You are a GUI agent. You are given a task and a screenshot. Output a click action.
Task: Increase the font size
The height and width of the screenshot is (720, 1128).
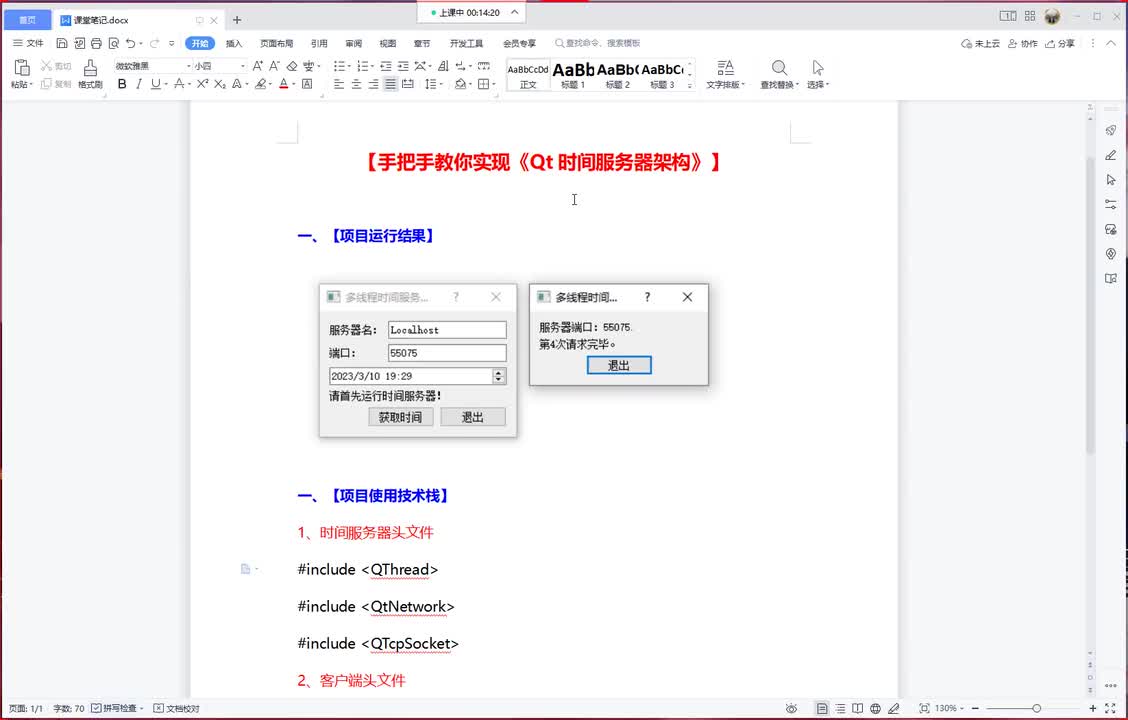tap(258, 65)
